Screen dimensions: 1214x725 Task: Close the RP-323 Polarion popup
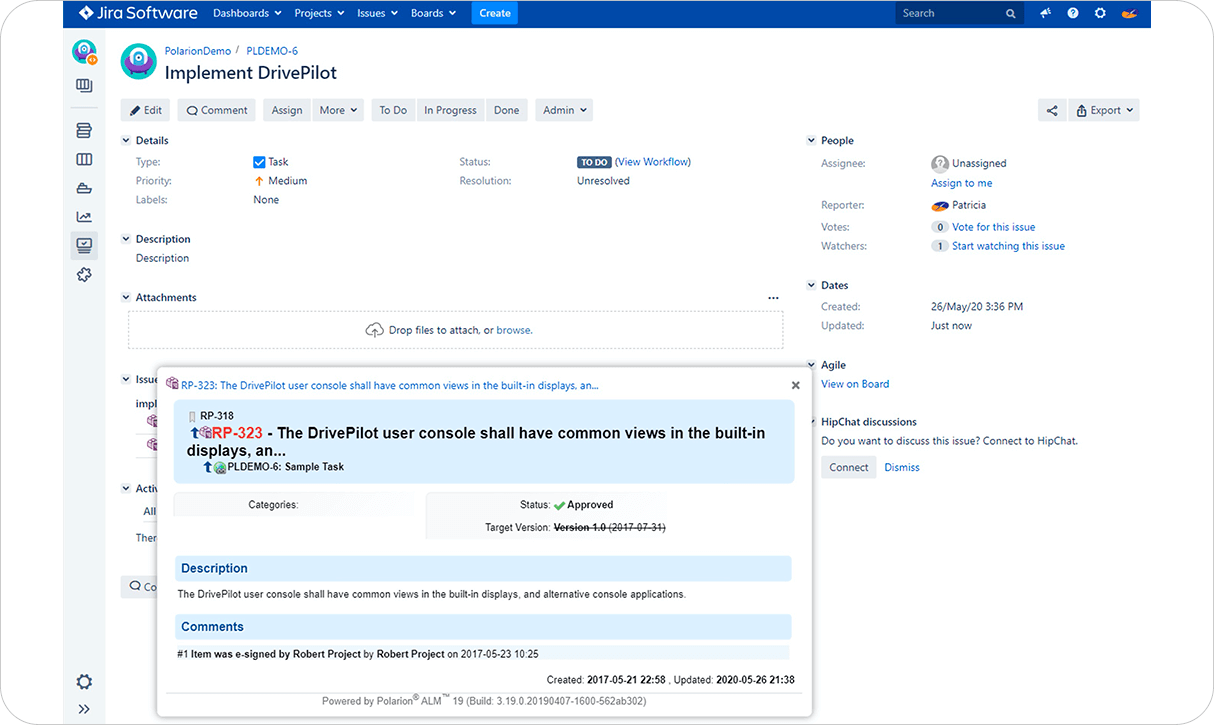(796, 385)
